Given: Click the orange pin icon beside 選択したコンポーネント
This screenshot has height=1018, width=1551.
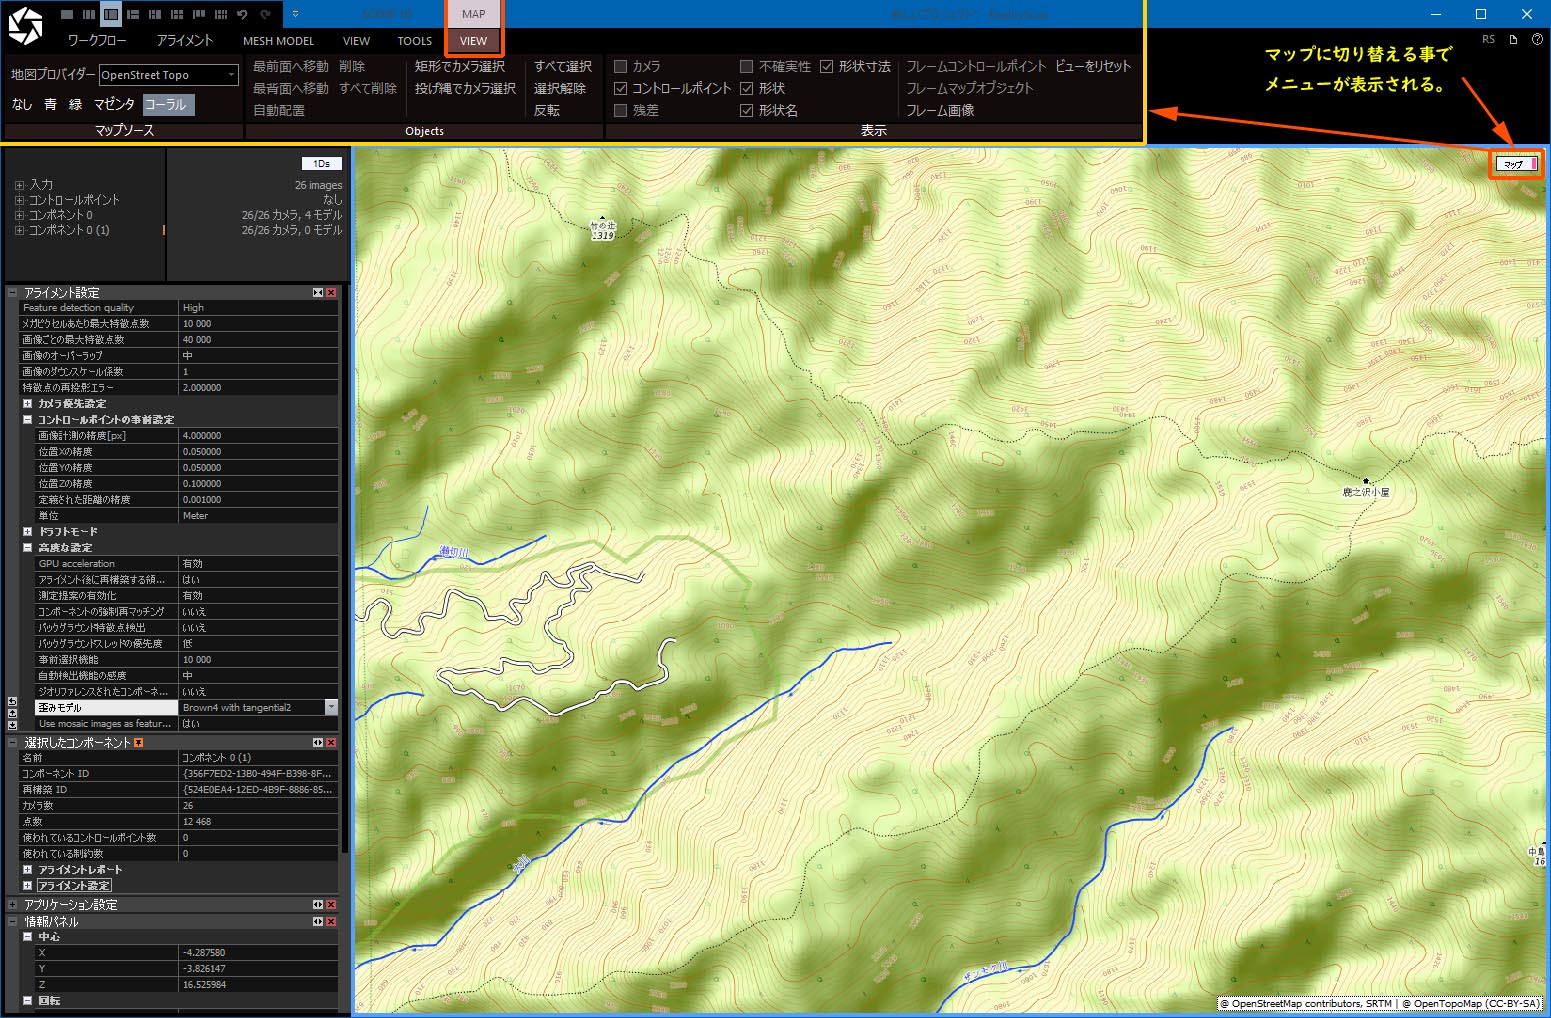Looking at the screenshot, I should 139,743.
